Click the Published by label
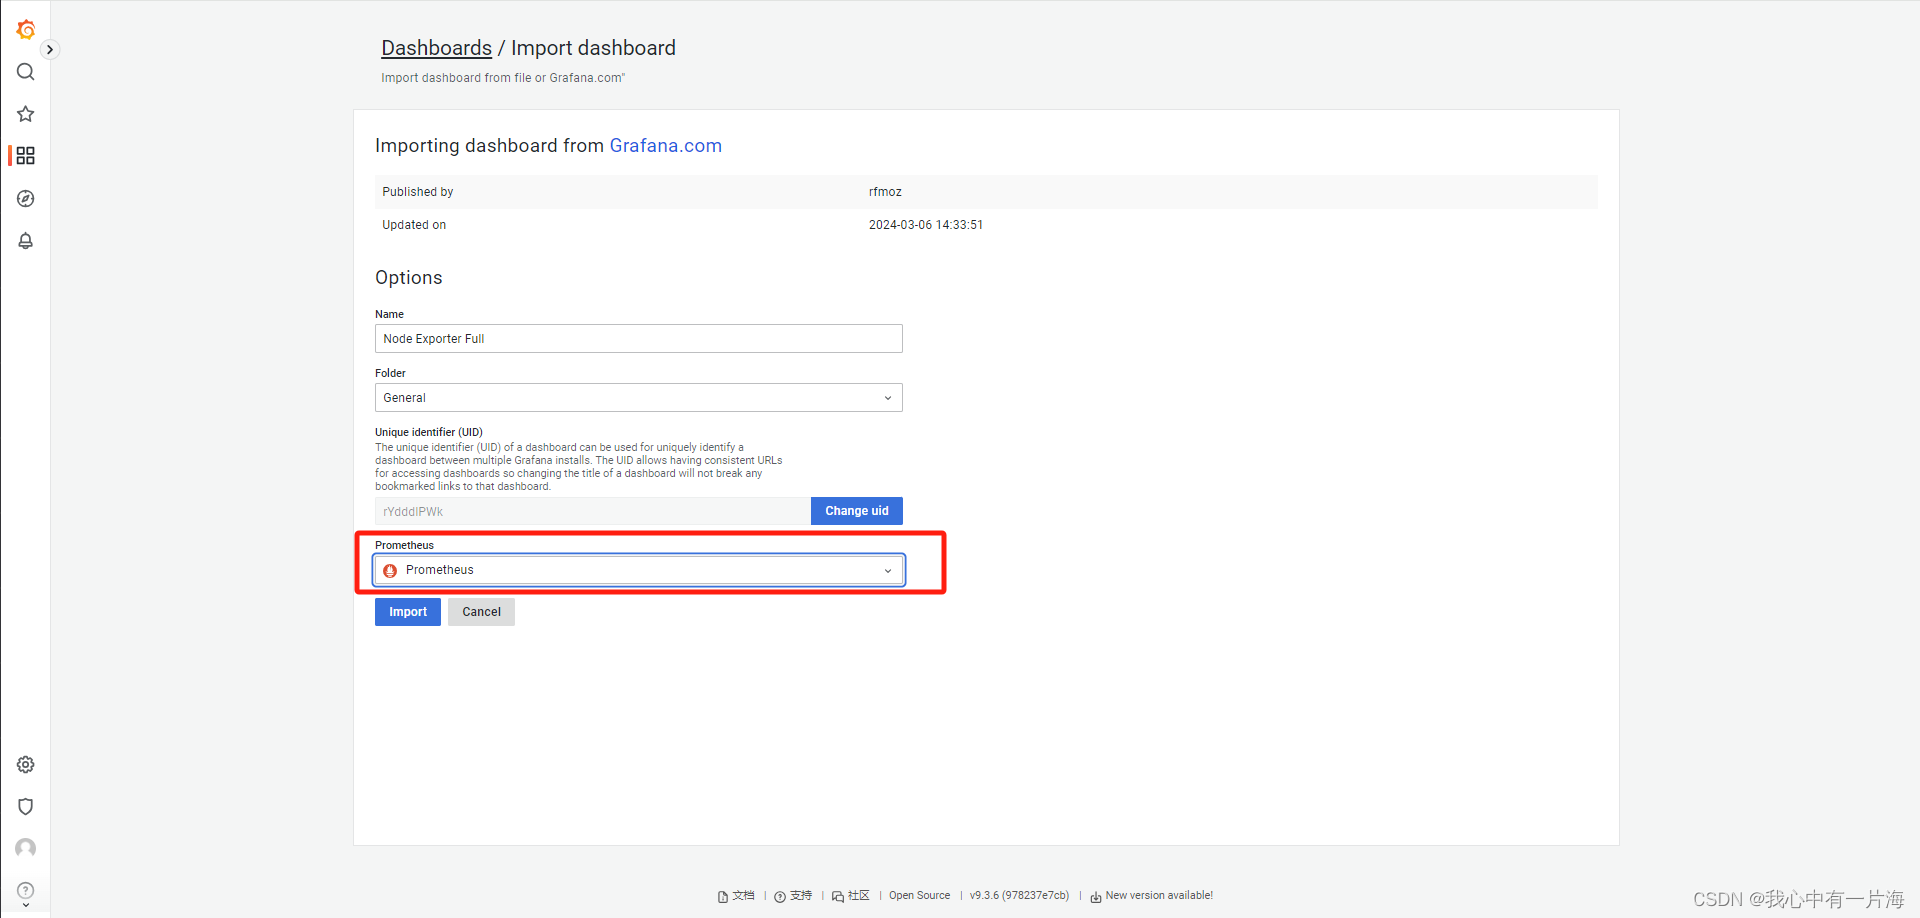 pyautogui.click(x=418, y=192)
